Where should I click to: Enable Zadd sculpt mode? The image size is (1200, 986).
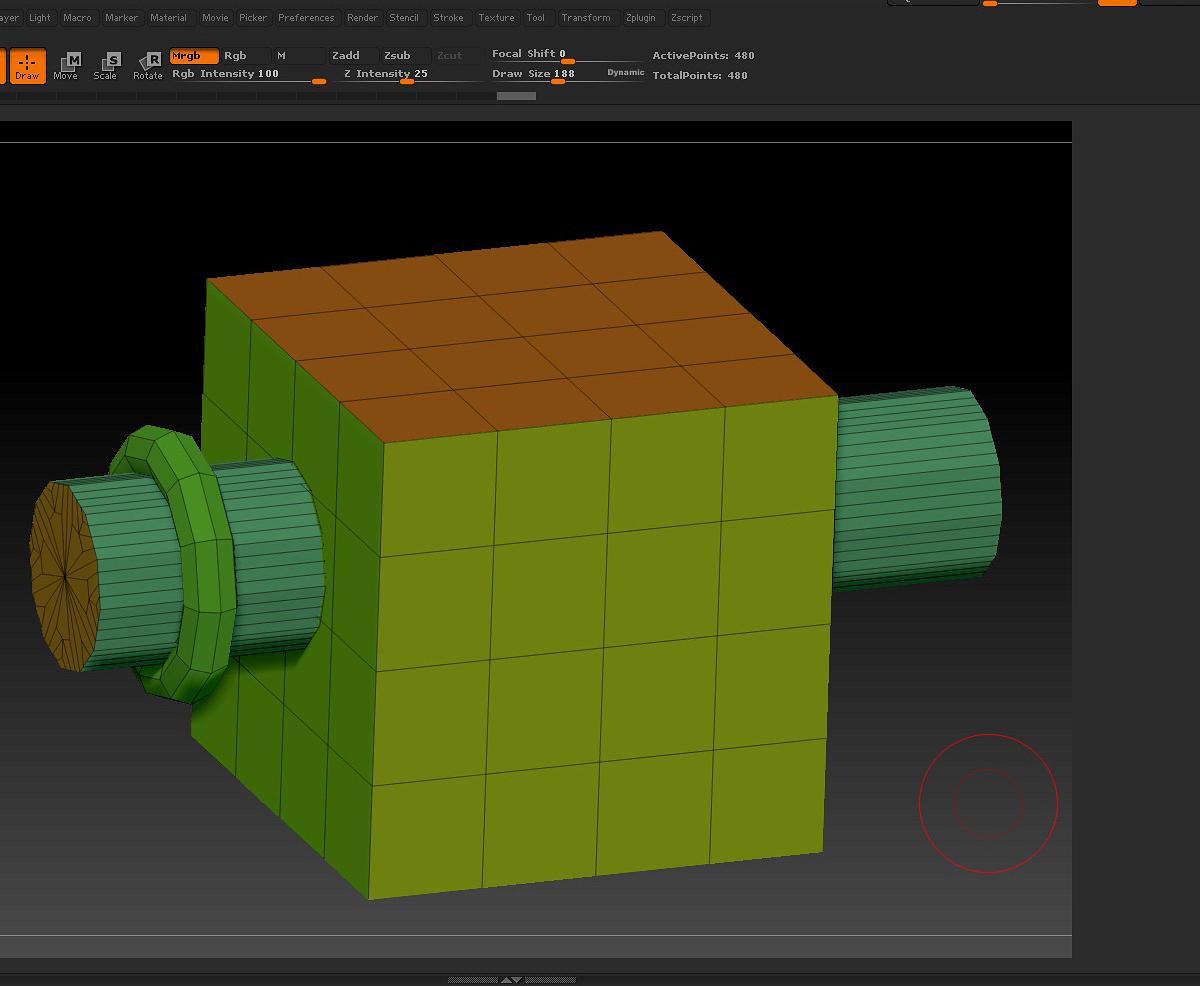[x=353, y=56]
